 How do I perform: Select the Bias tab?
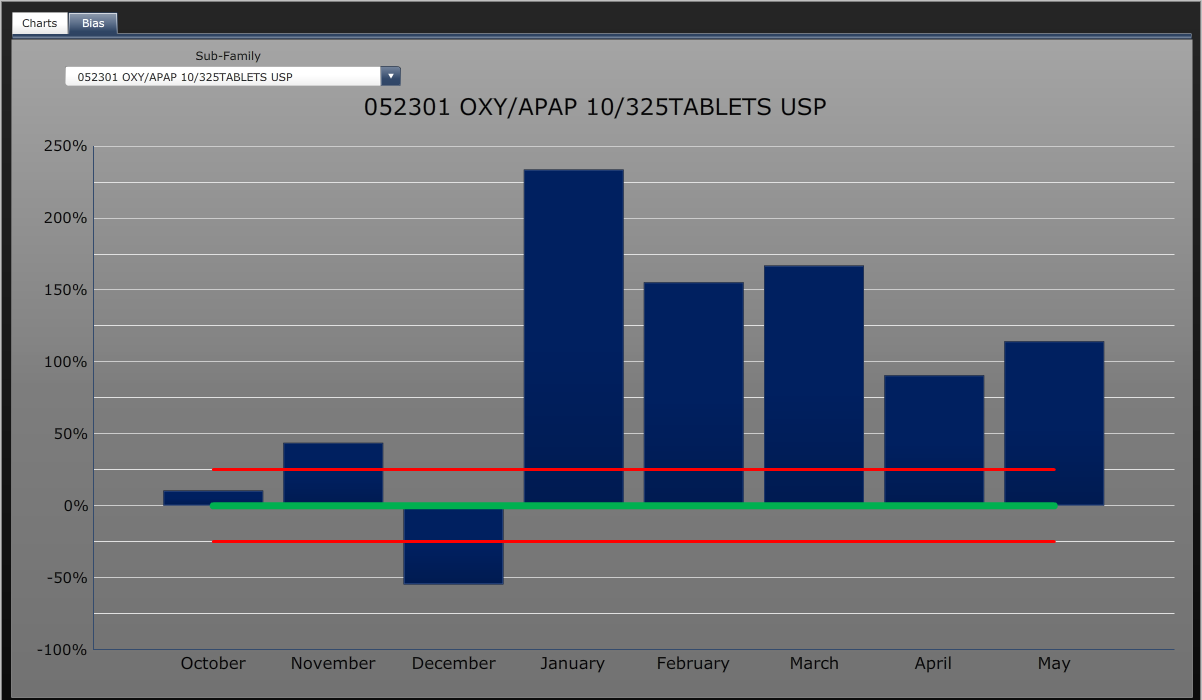[93, 22]
